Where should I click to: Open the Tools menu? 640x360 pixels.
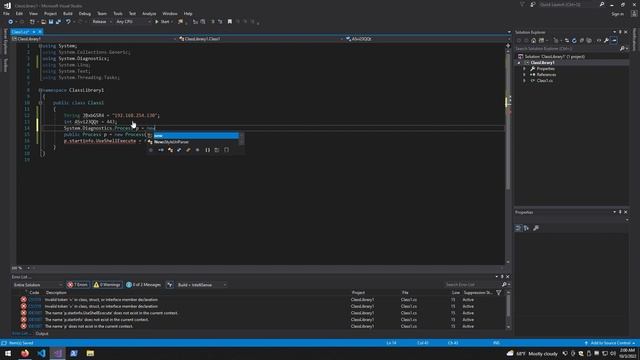coord(118,13)
